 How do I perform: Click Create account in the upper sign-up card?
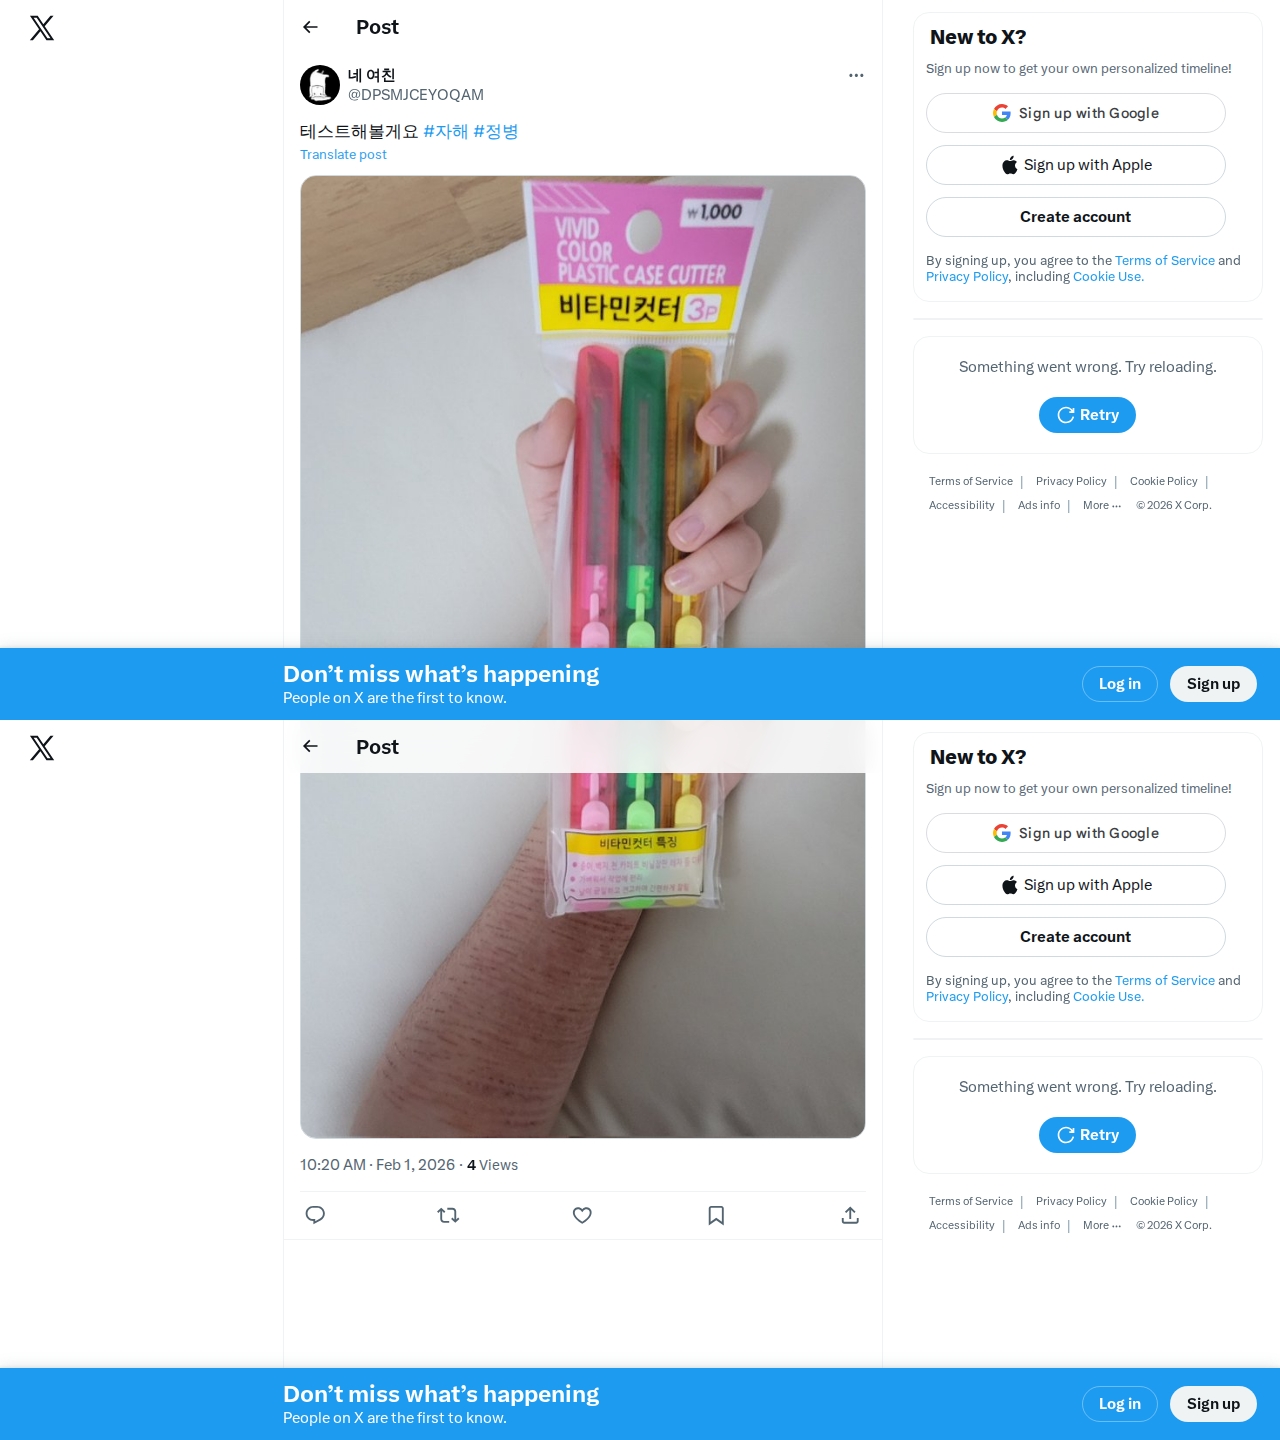coord(1076,217)
